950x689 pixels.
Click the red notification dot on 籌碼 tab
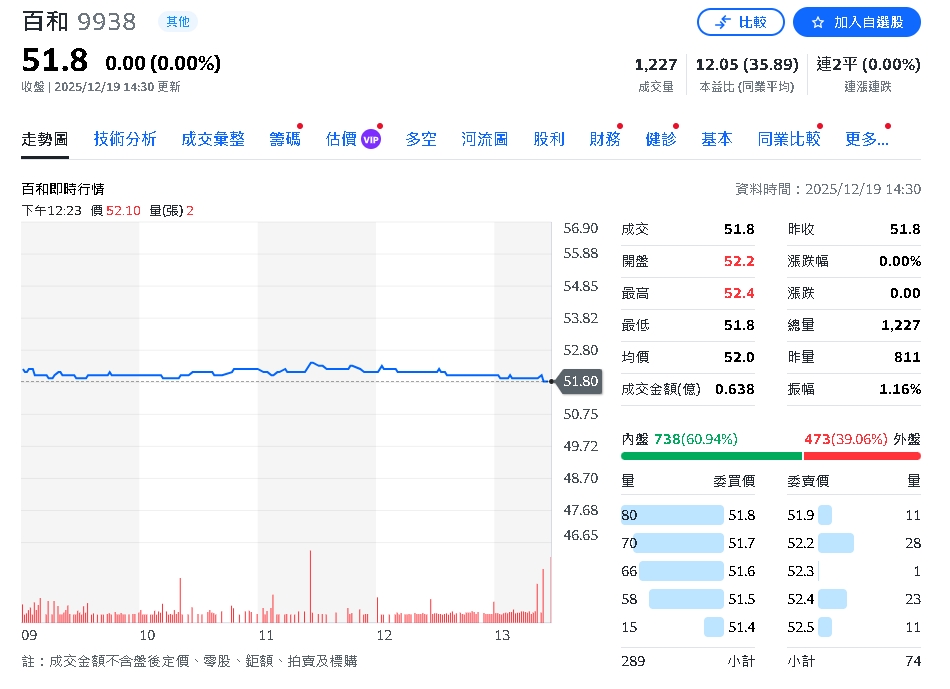click(298, 128)
